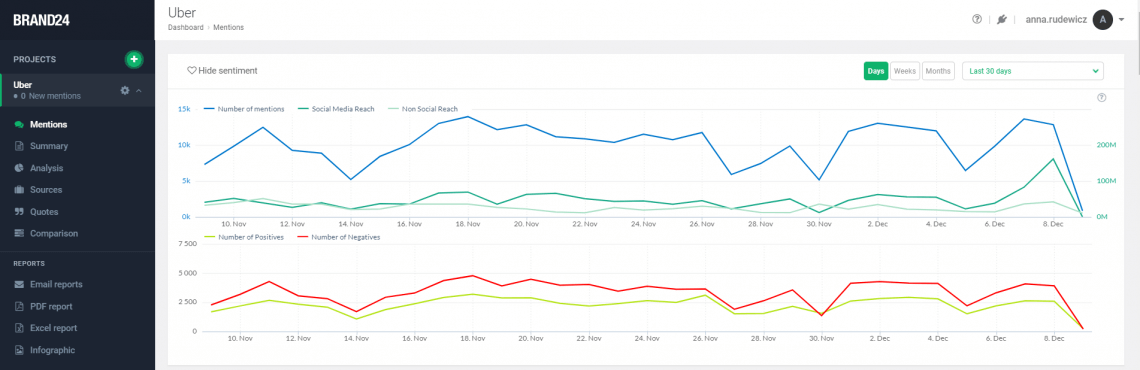Click the plug integrations icon in header

coord(1002,20)
